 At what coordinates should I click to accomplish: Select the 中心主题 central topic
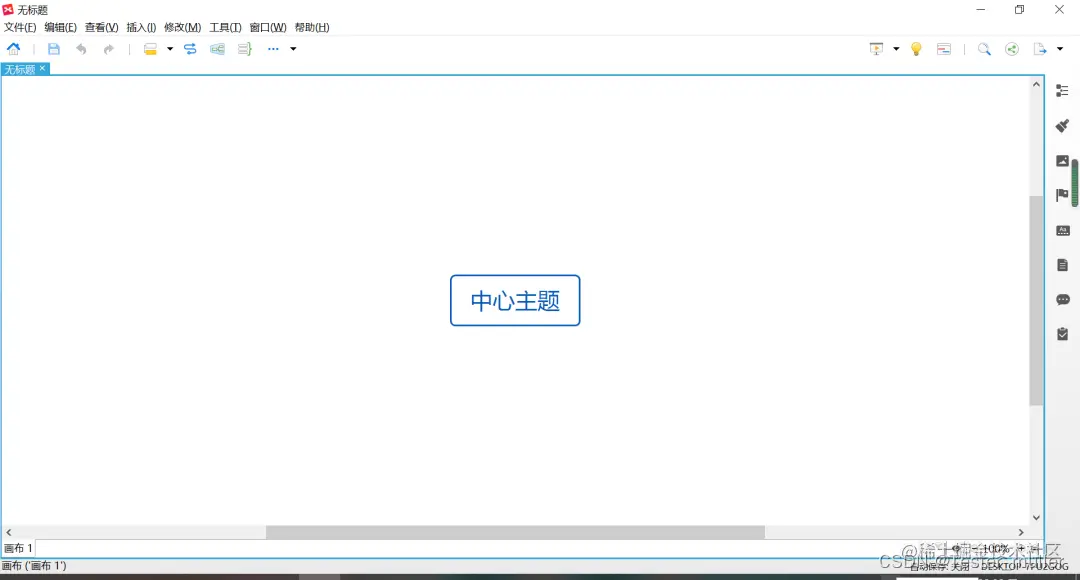515,300
